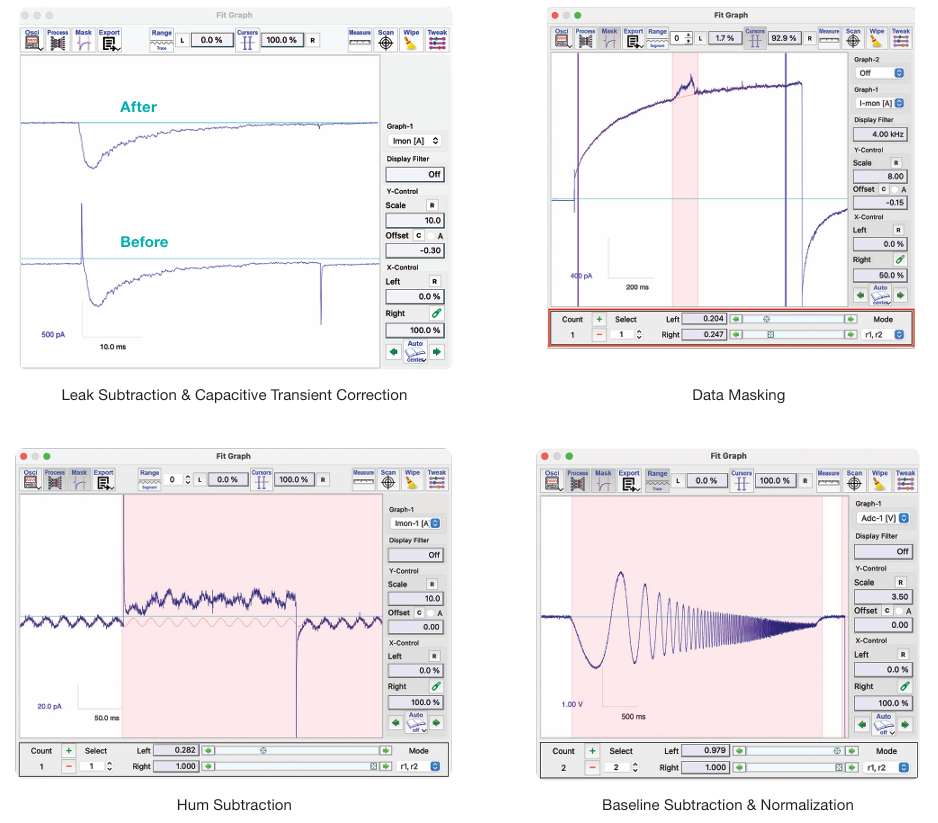Open Graph-1 I-mon [A] dropdown, Data Masking window

tap(880, 103)
